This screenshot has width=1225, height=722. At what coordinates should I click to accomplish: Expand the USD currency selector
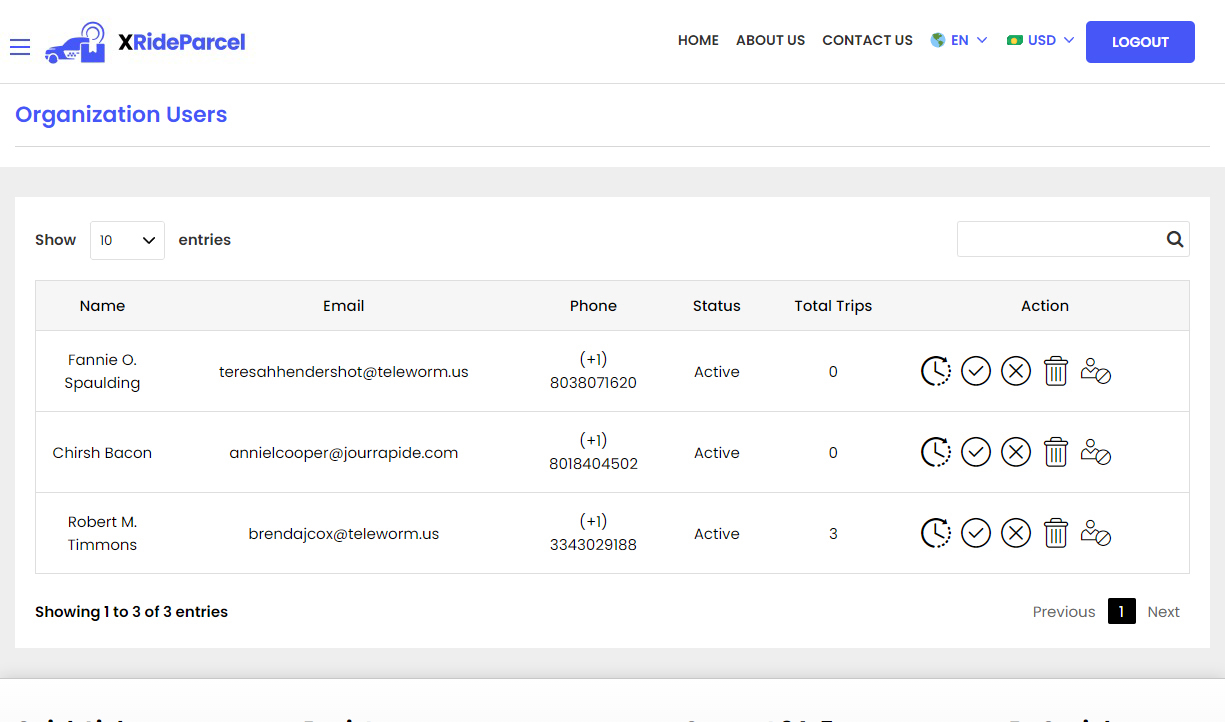(1040, 41)
